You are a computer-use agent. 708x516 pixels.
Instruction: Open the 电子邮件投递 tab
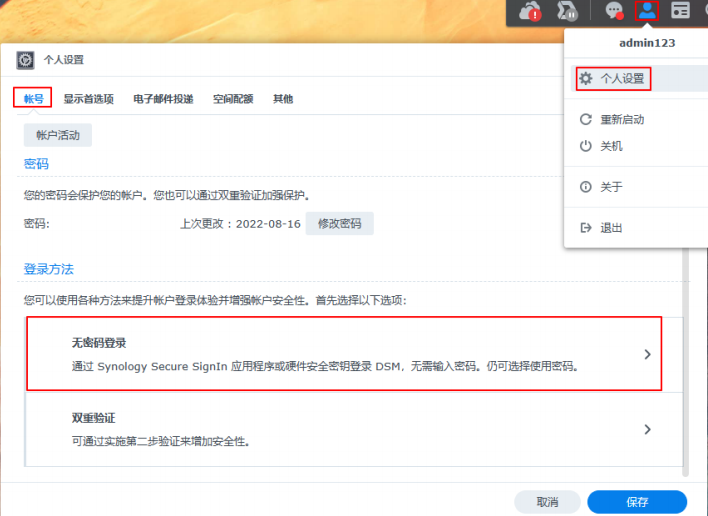pos(163,99)
